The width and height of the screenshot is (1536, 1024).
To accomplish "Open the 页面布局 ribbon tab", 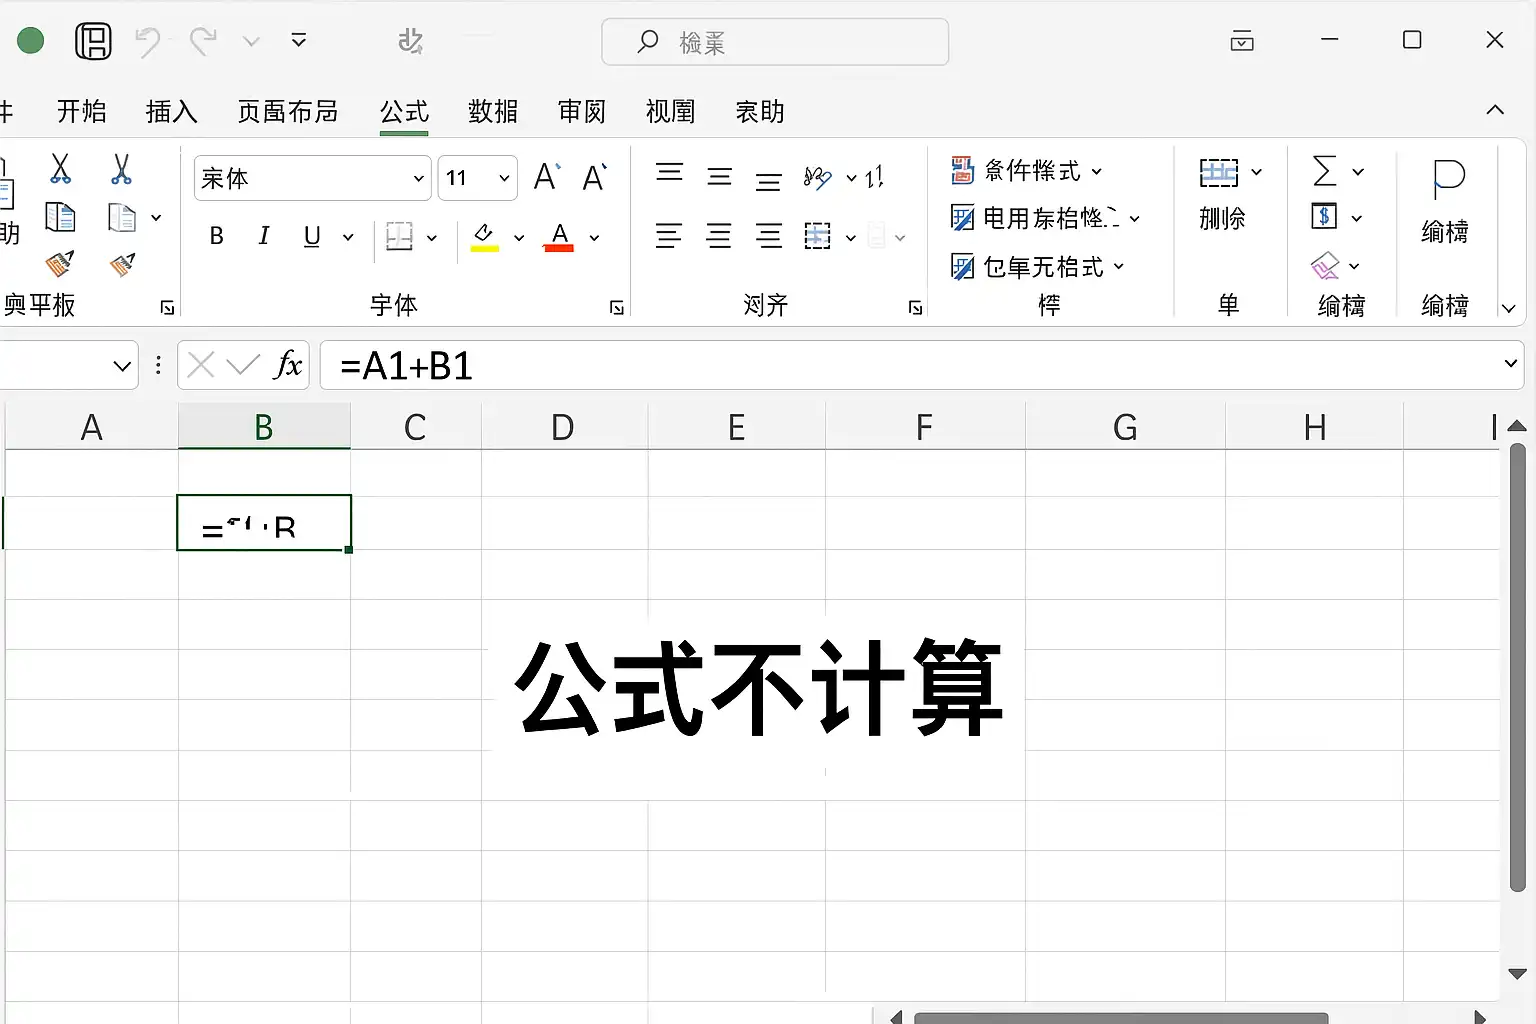I will [x=288, y=111].
